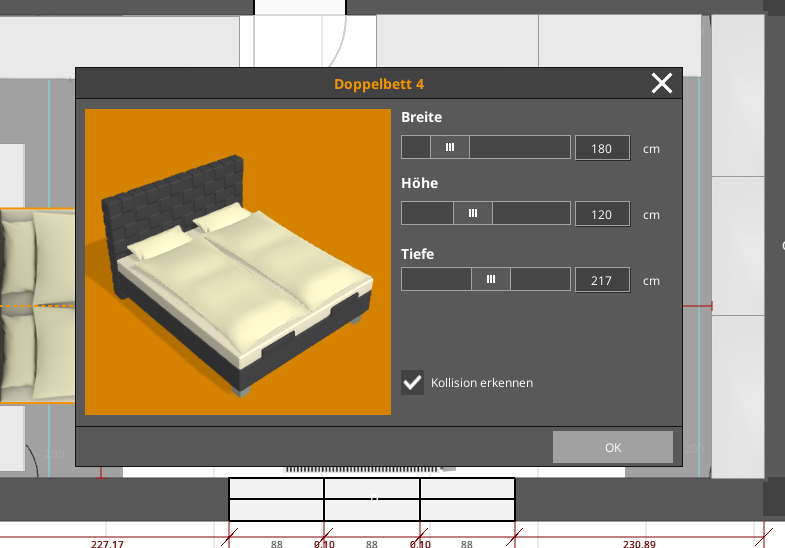This screenshot has width=785, height=548.
Task: Click the Doppelbett 4 title bar text
Action: 379,84
